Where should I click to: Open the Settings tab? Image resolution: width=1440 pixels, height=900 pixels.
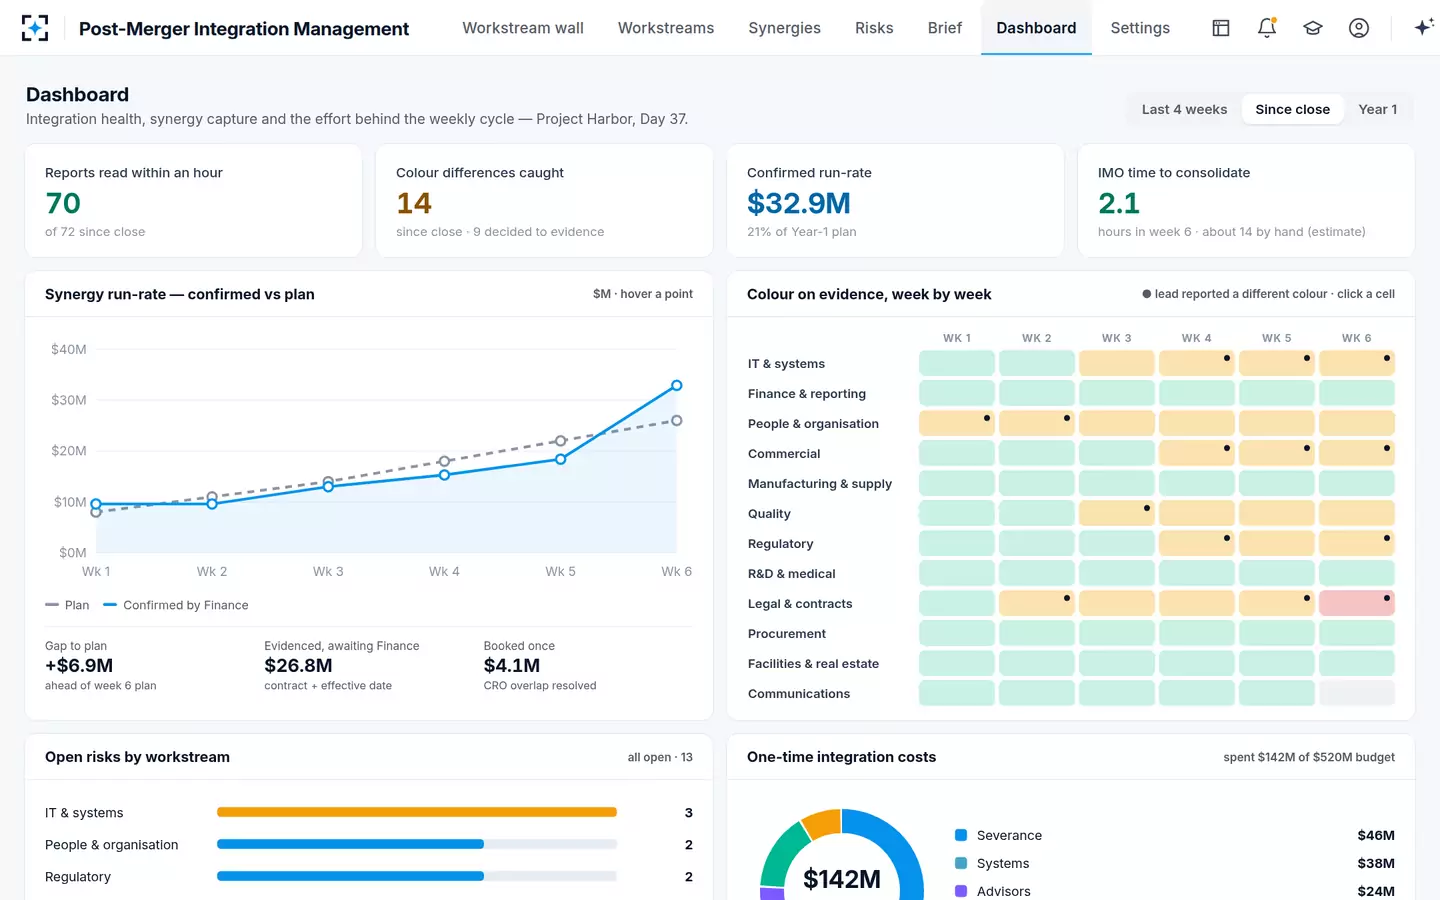[x=1140, y=28]
